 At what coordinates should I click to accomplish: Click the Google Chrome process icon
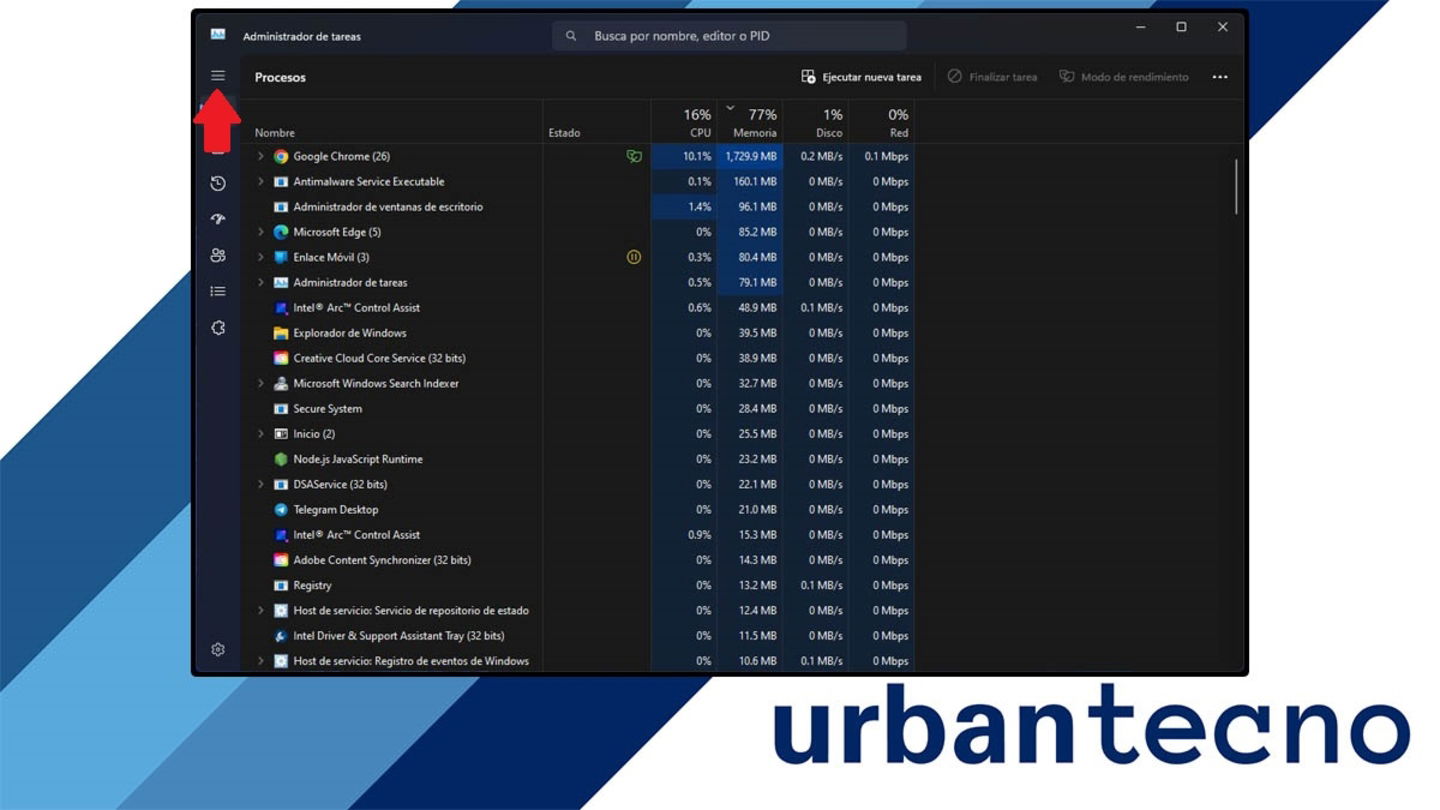coord(281,157)
